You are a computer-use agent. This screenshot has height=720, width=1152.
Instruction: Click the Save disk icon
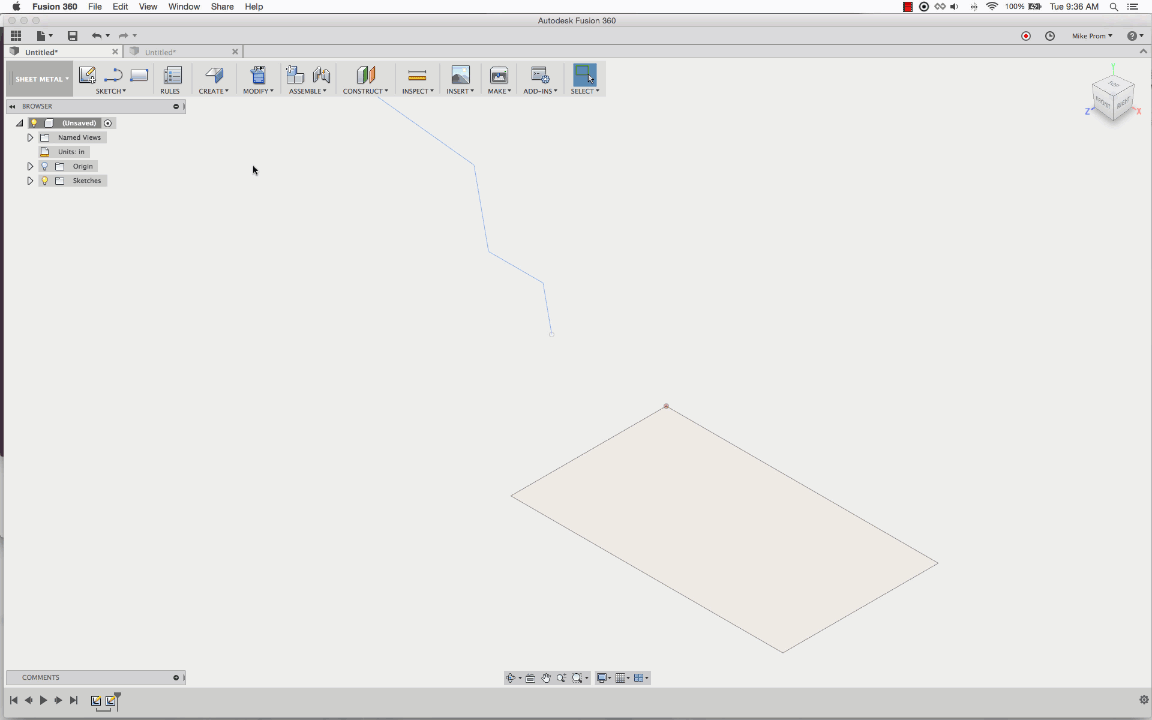pos(72,35)
